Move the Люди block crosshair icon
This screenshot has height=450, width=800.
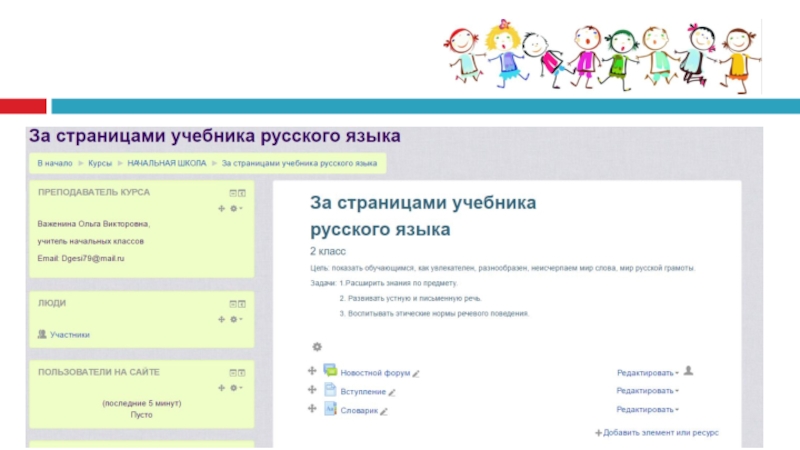(x=221, y=319)
